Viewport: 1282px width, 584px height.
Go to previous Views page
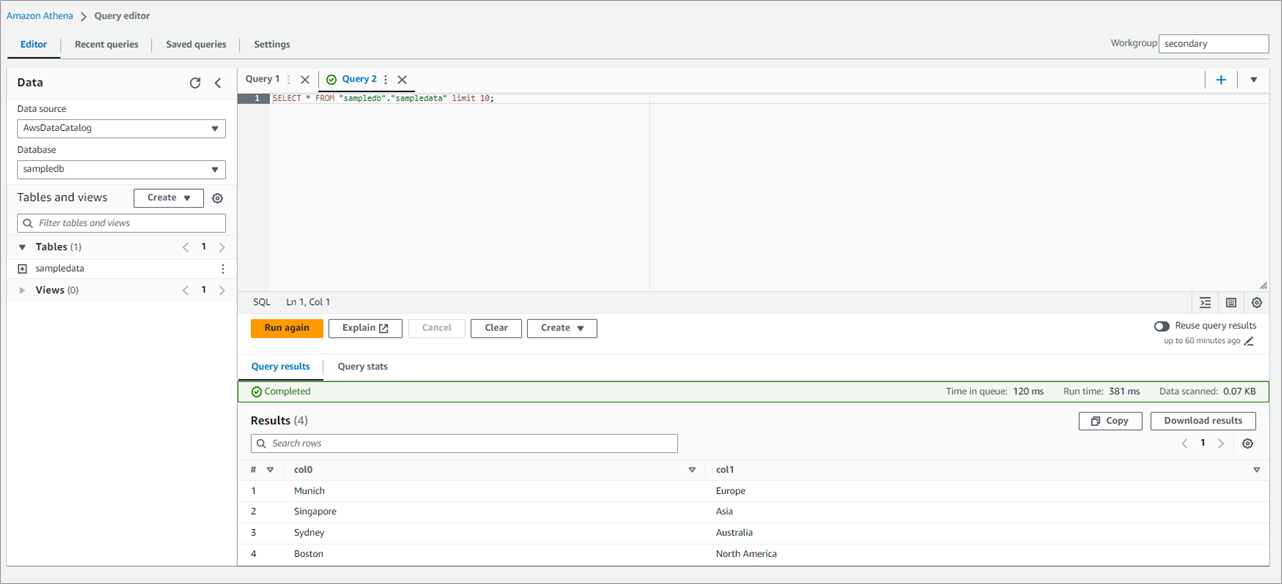[x=185, y=290]
